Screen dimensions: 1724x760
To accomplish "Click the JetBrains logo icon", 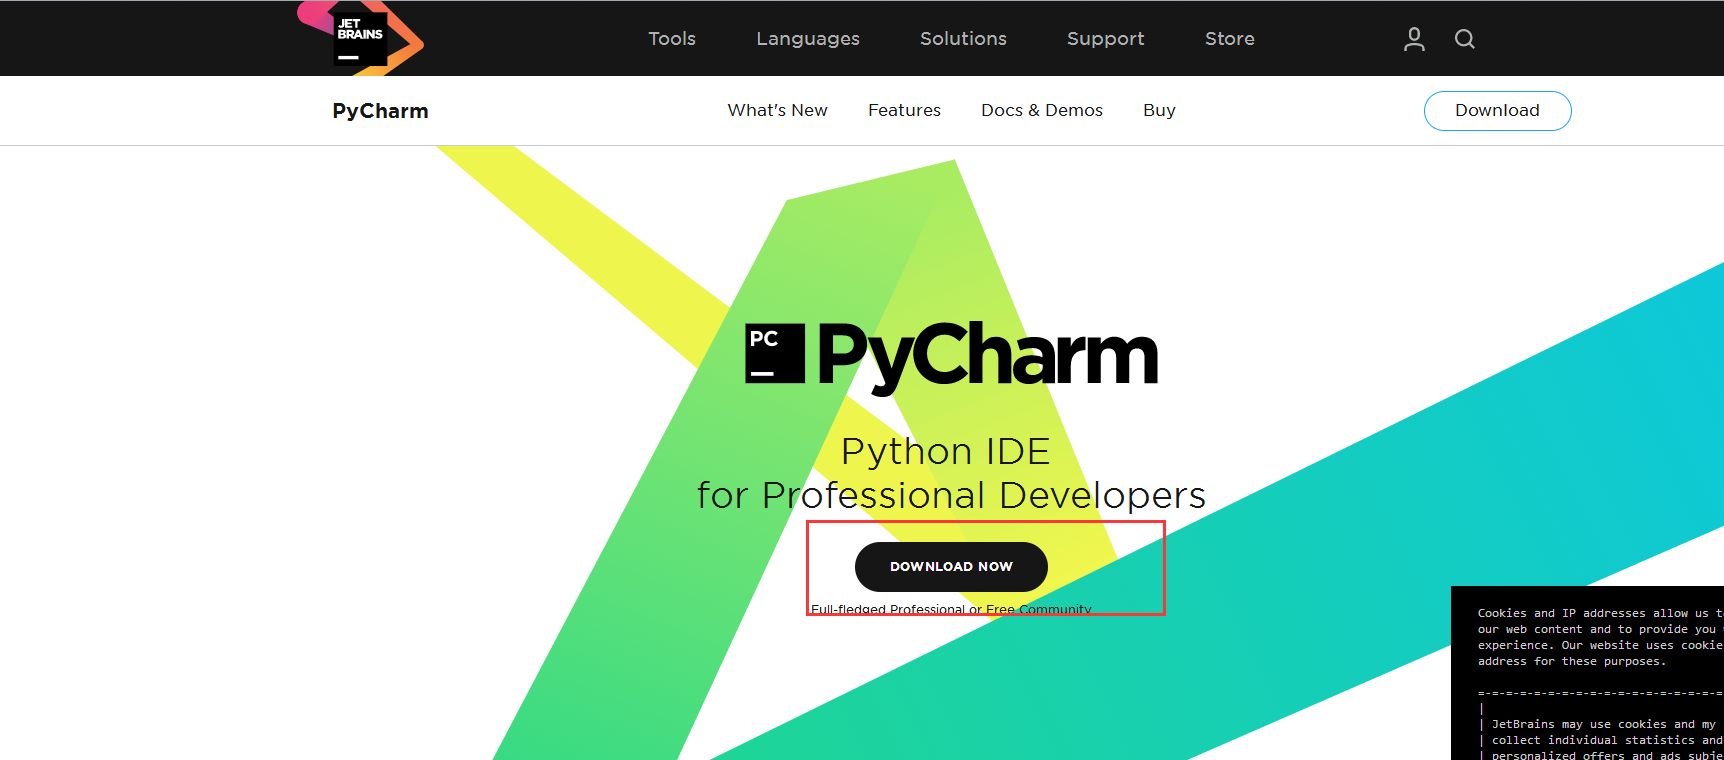I will coord(361,39).
